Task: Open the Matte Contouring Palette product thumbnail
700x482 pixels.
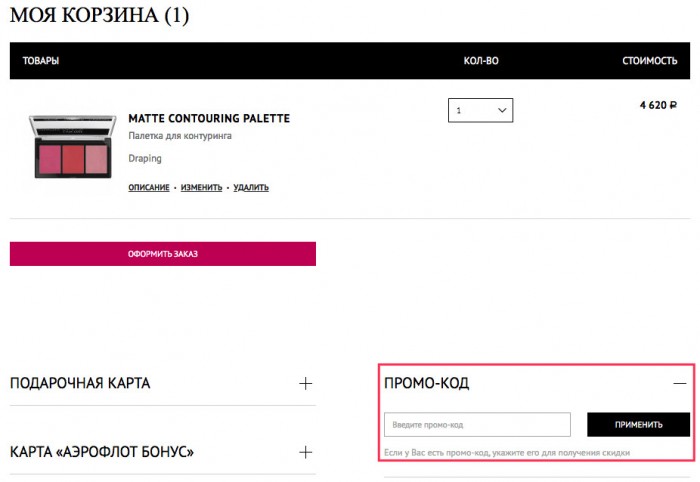Action: (73, 146)
